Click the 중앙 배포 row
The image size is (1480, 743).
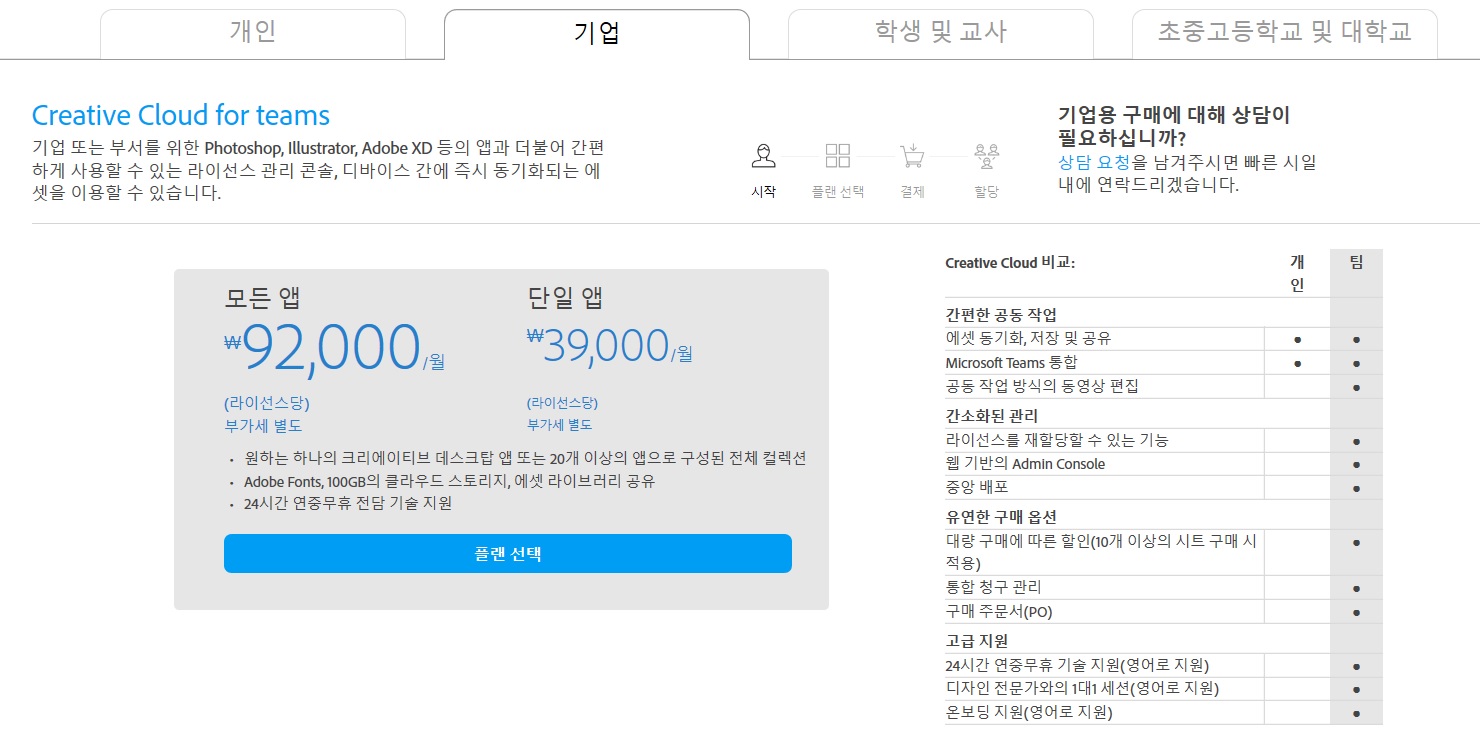(x=1163, y=488)
